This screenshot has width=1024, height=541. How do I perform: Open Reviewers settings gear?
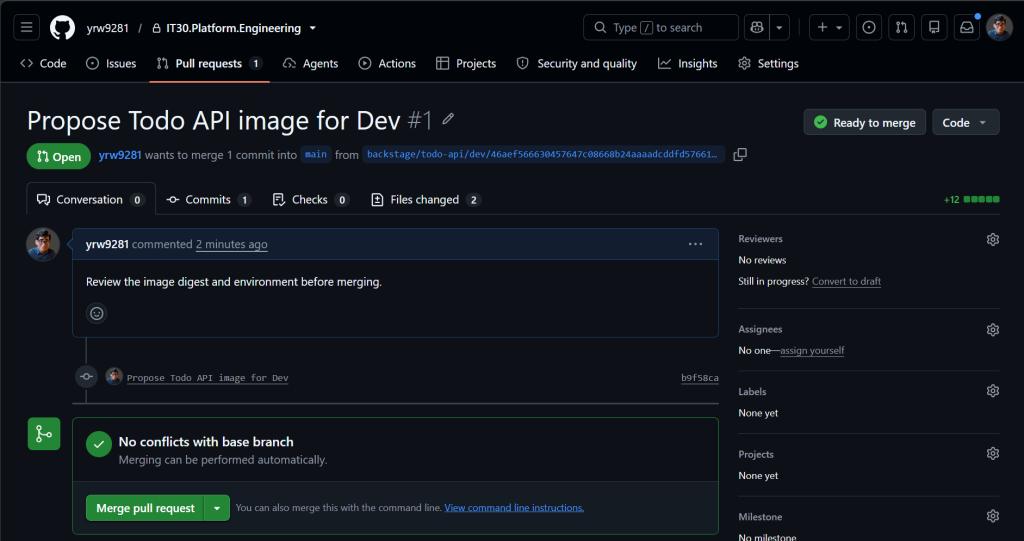pyautogui.click(x=993, y=239)
